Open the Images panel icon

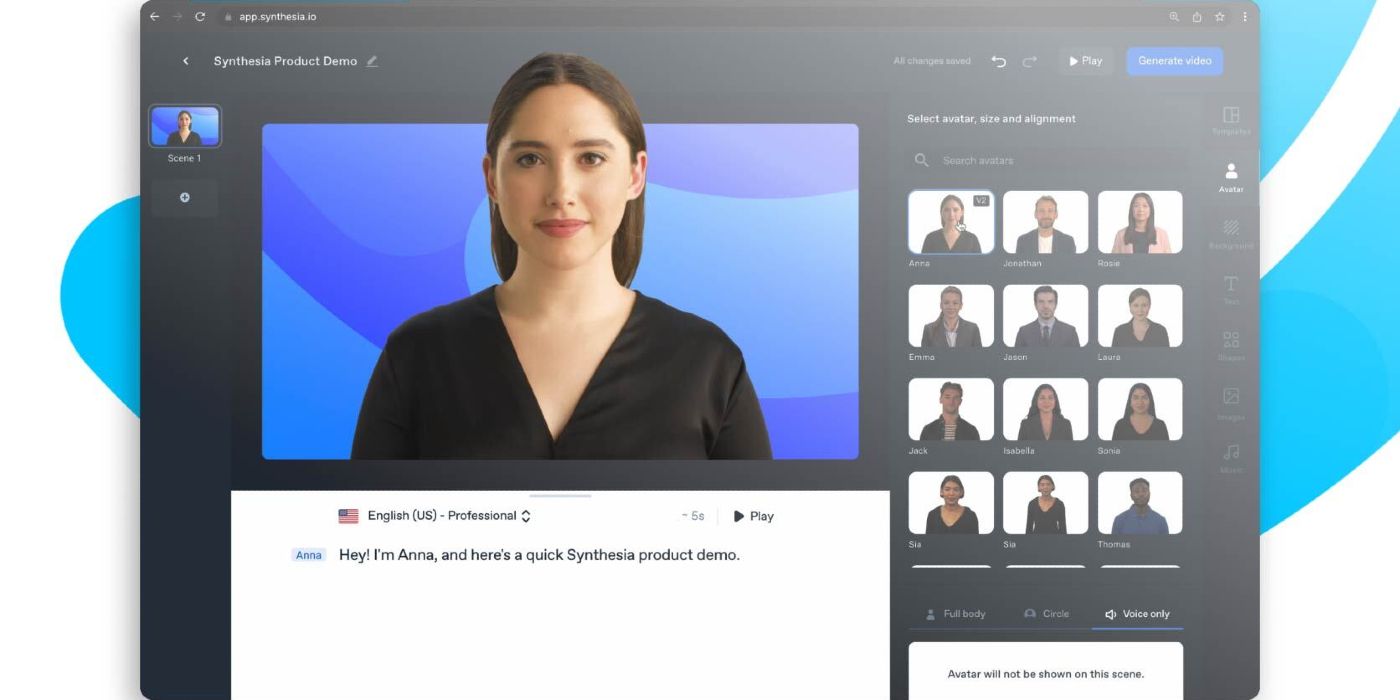(x=1231, y=398)
